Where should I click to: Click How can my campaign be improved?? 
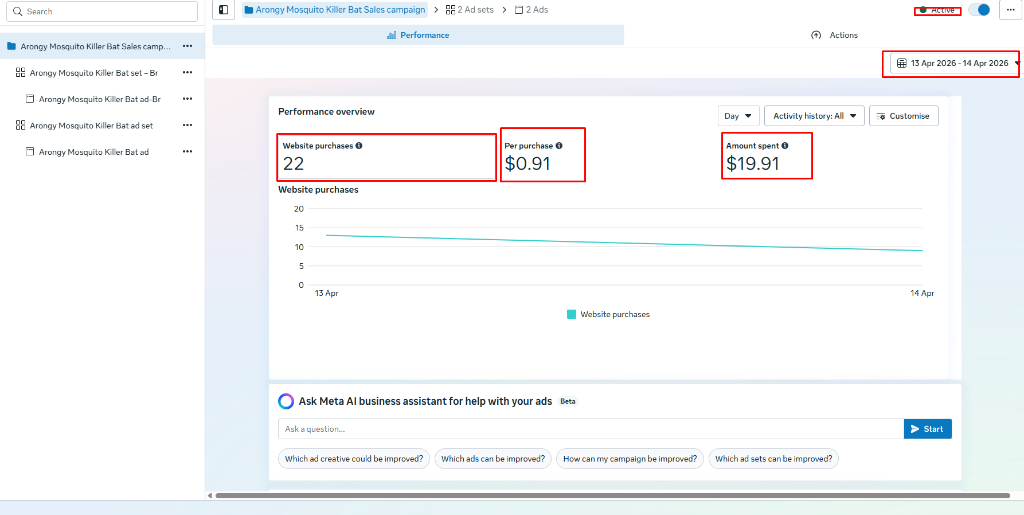coord(630,459)
